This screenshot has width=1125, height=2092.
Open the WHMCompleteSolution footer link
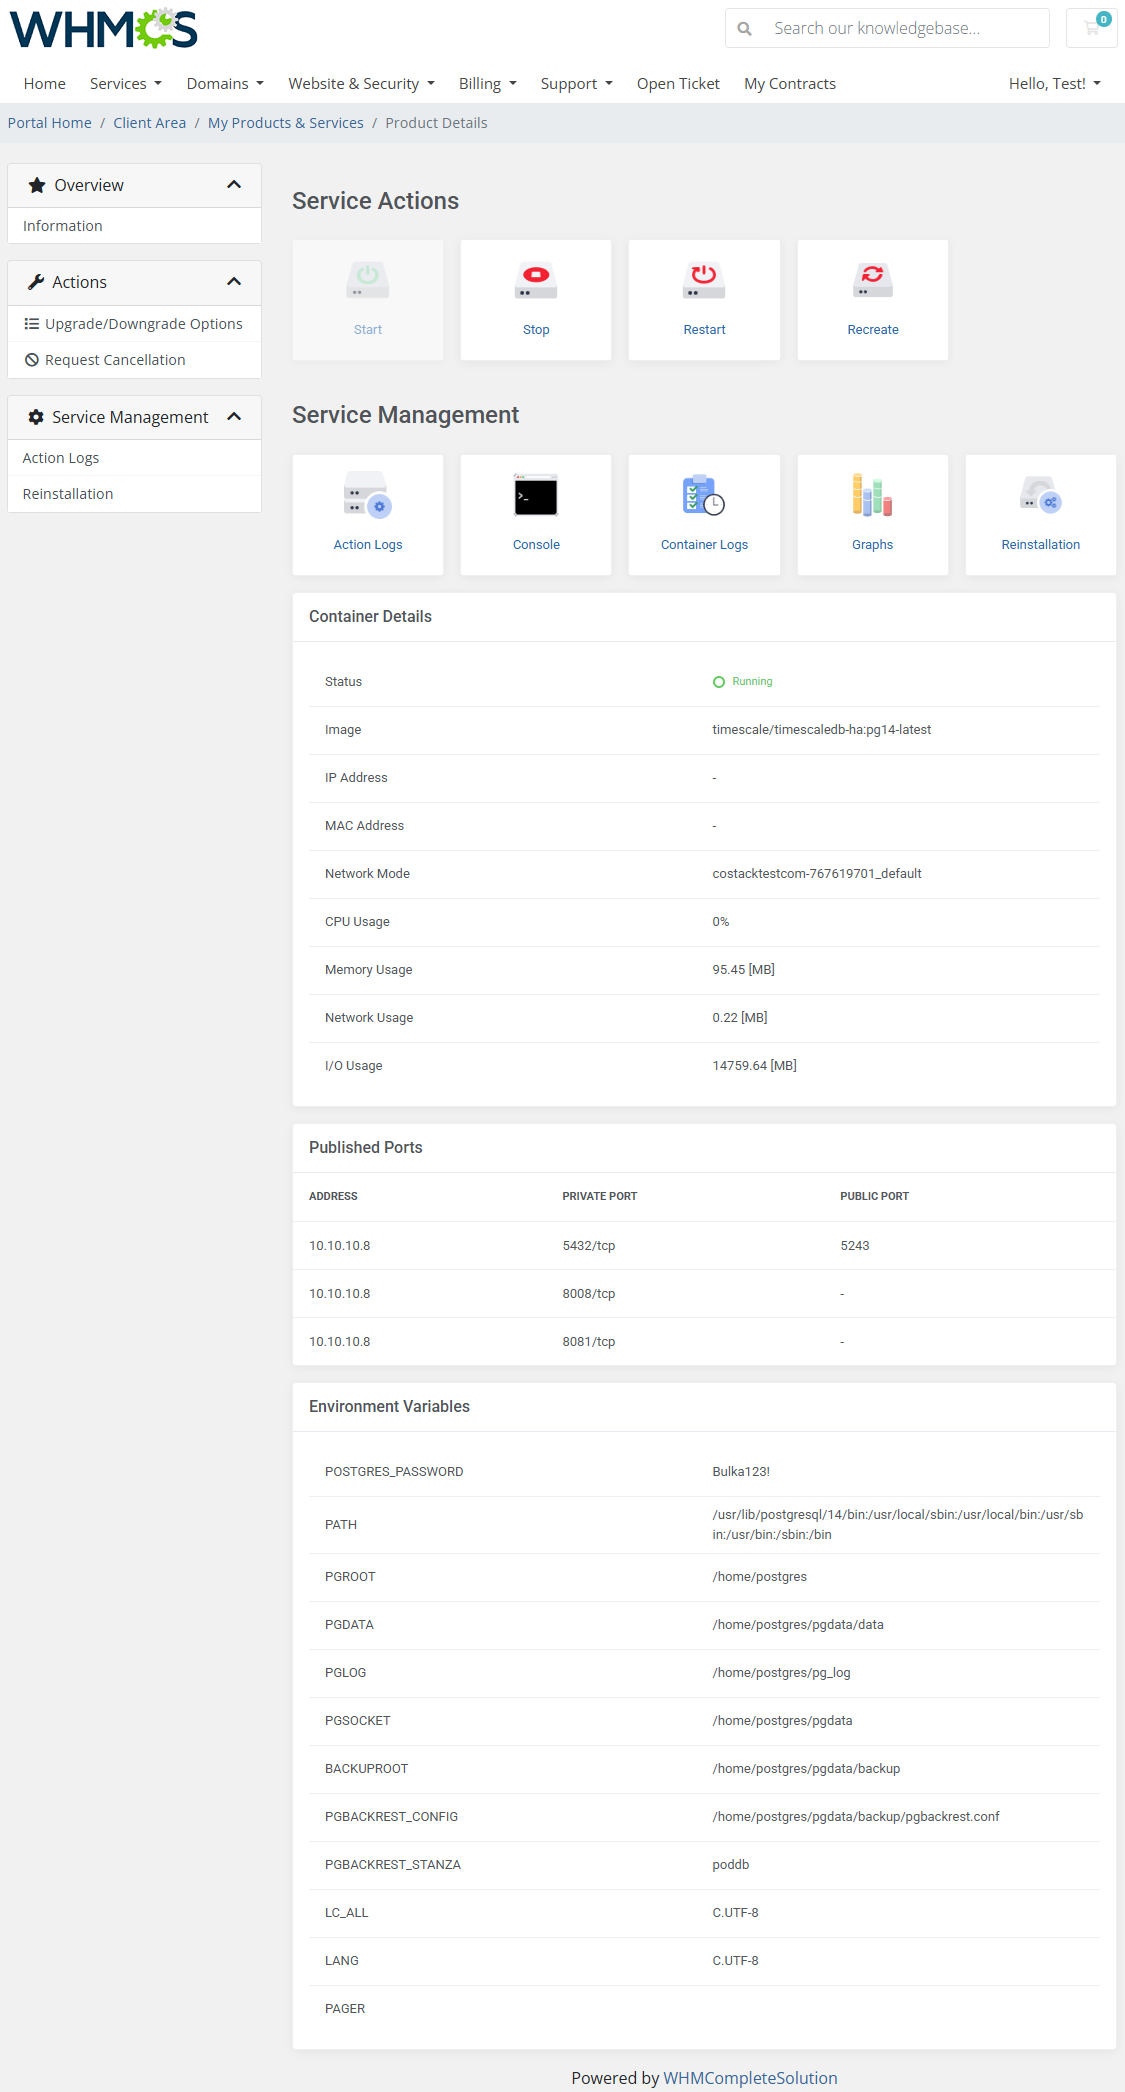(750, 2078)
